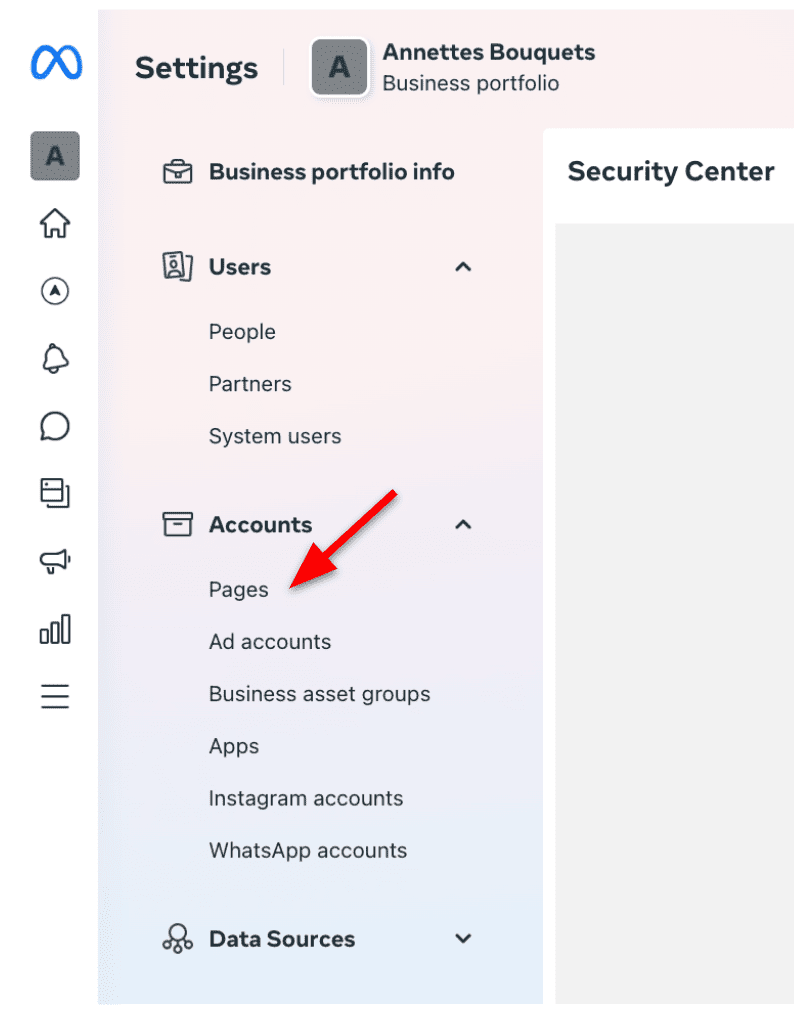Click the promote circle-arrow icon

[x=55, y=291]
